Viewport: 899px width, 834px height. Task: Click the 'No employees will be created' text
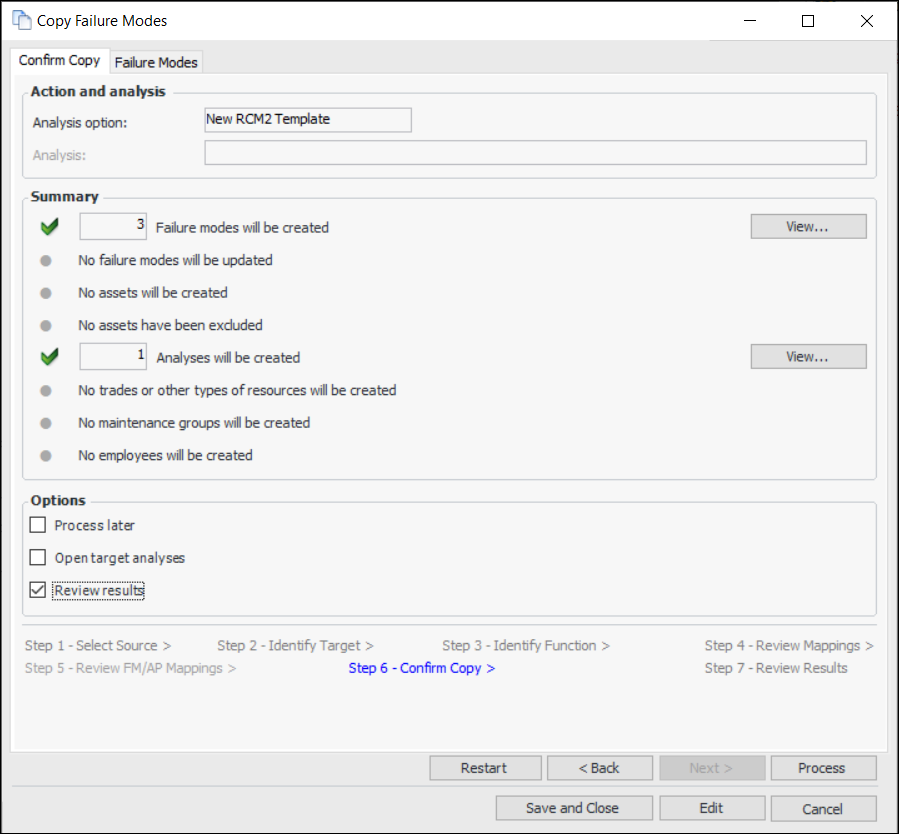coord(165,455)
